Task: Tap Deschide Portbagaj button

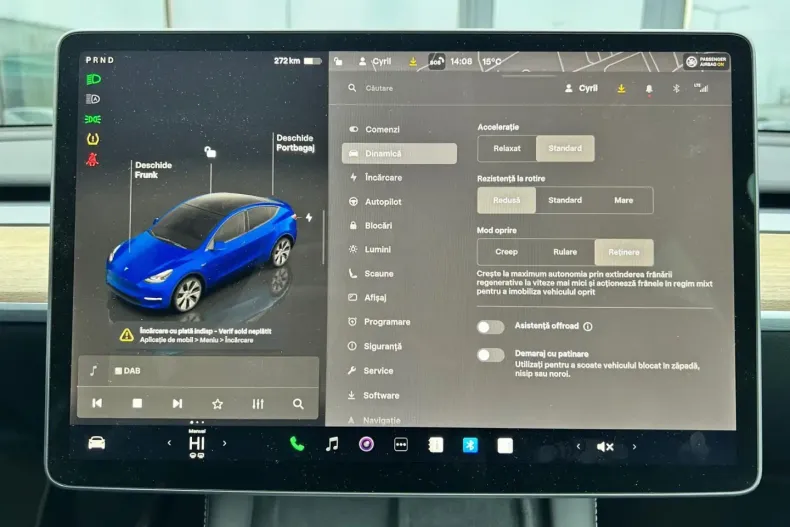Action: (295, 143)
